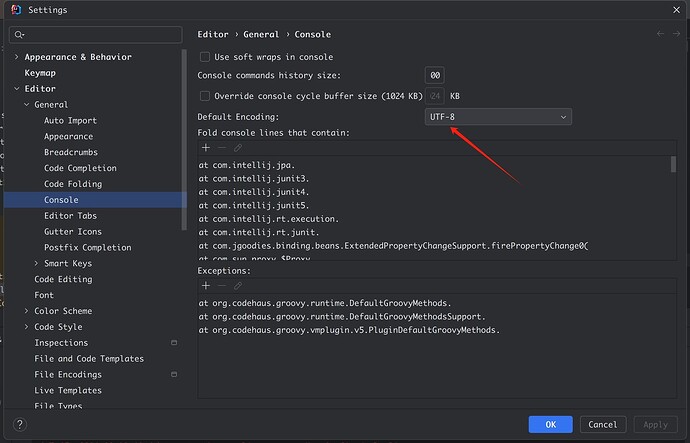
Task: Open Font settings
Action: click(x=44, y=295)
